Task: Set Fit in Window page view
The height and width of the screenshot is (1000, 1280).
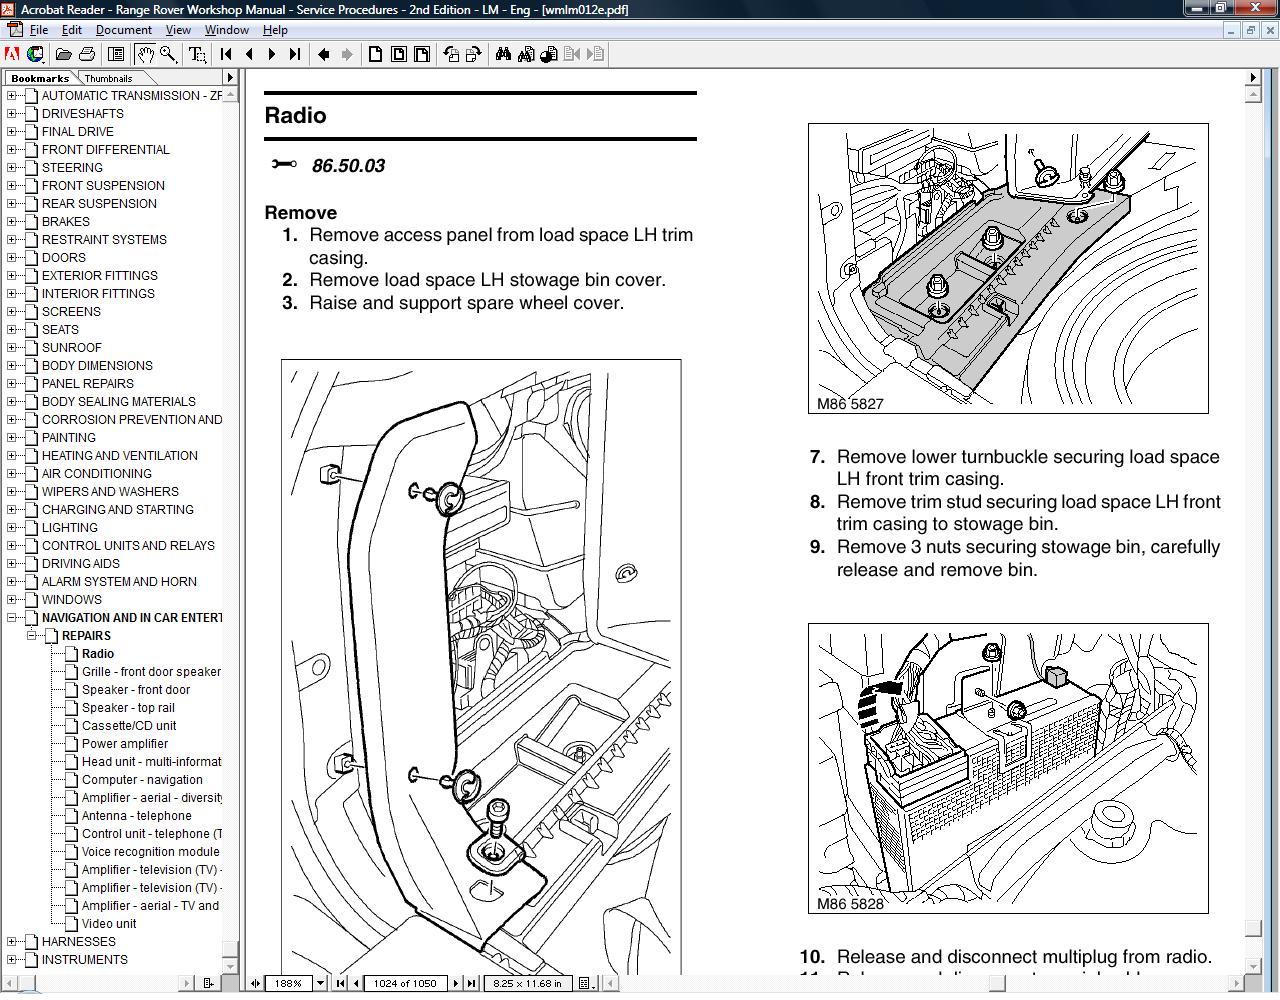Action: (x=399, y=54)
